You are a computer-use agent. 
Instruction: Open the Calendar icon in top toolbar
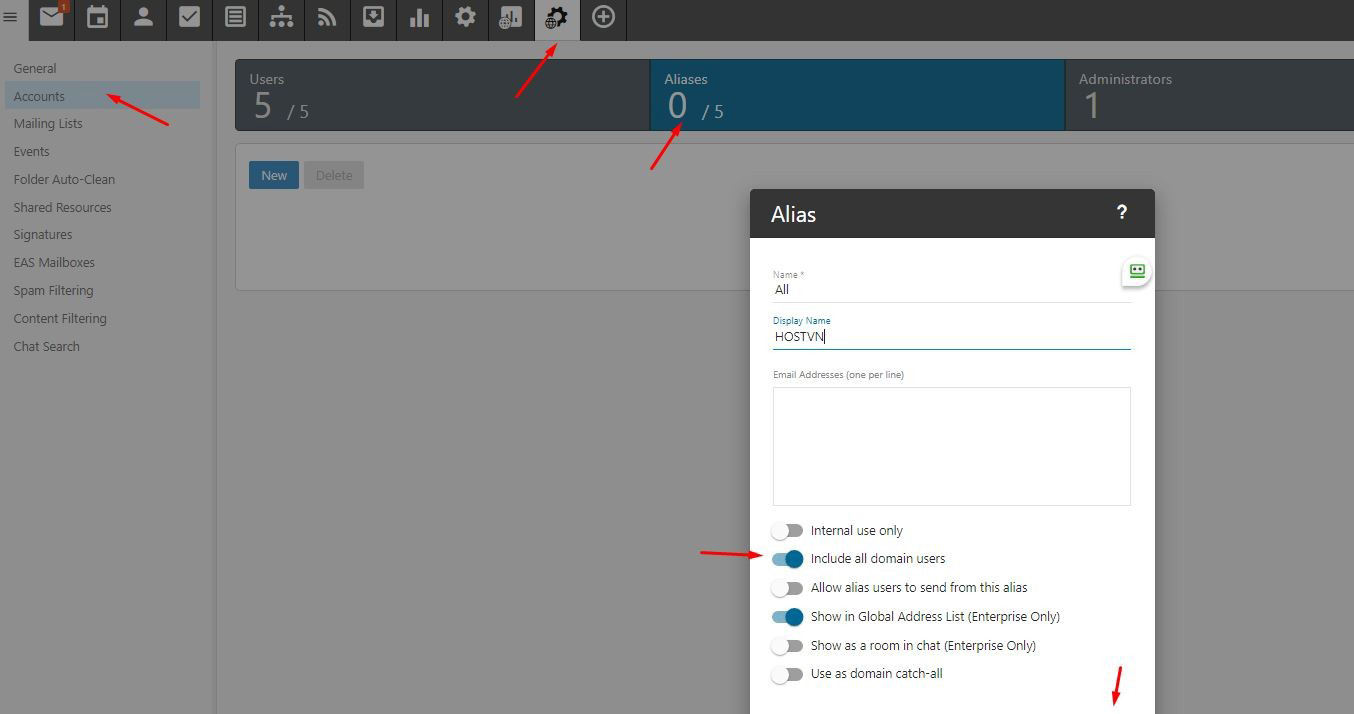[97, 18]
